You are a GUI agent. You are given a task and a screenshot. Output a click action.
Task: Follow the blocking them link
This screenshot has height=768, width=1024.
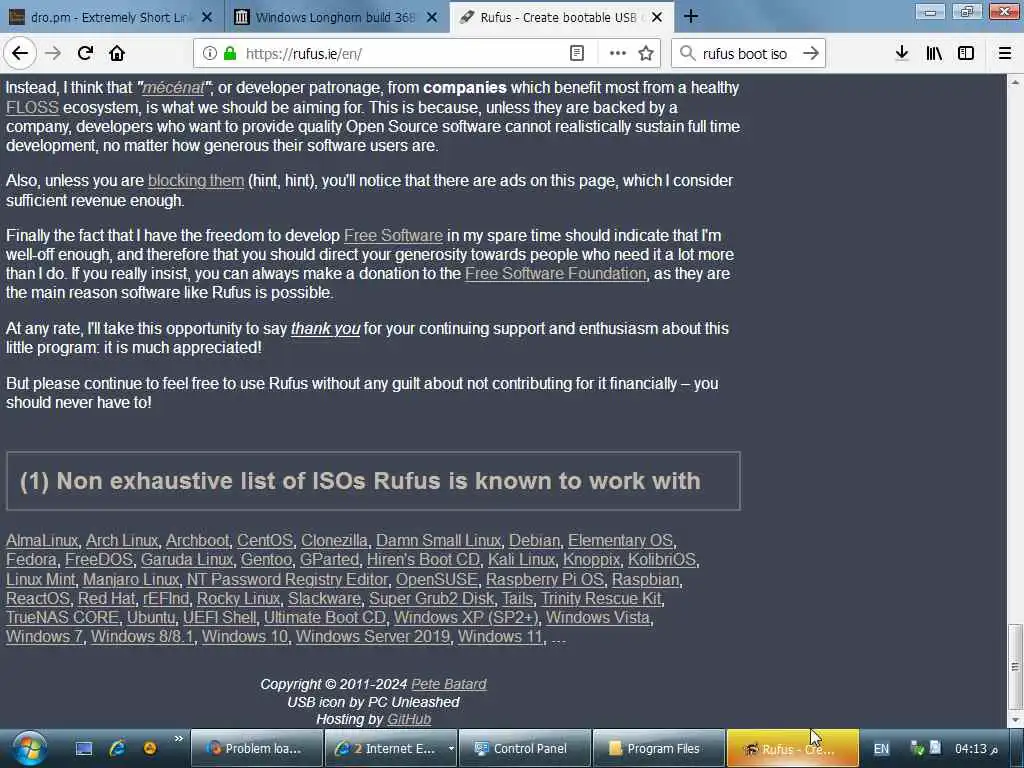pos(196,181)
